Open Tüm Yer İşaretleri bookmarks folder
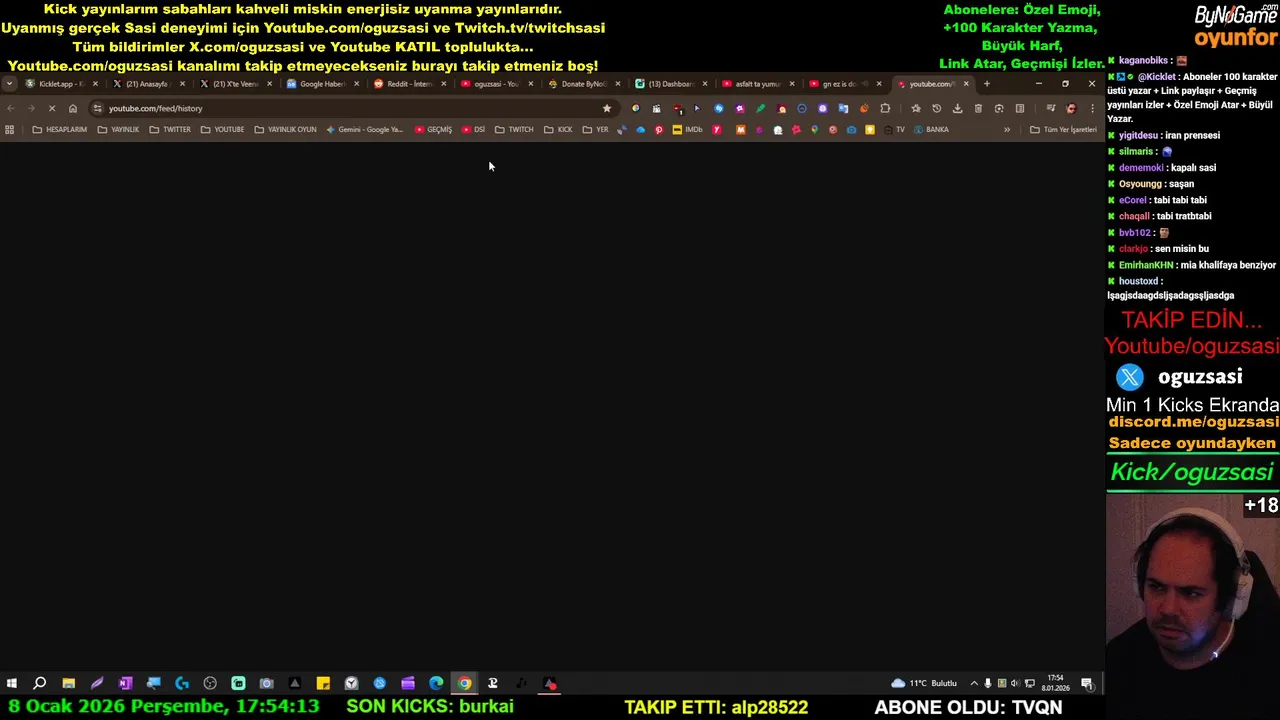Screen dimensions: 1280x720 [1064, 129]
